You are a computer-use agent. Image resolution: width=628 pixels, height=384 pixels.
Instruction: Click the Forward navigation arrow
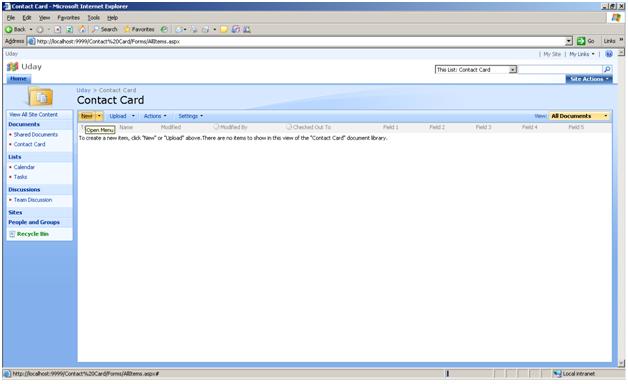click(x=40, y=29)
